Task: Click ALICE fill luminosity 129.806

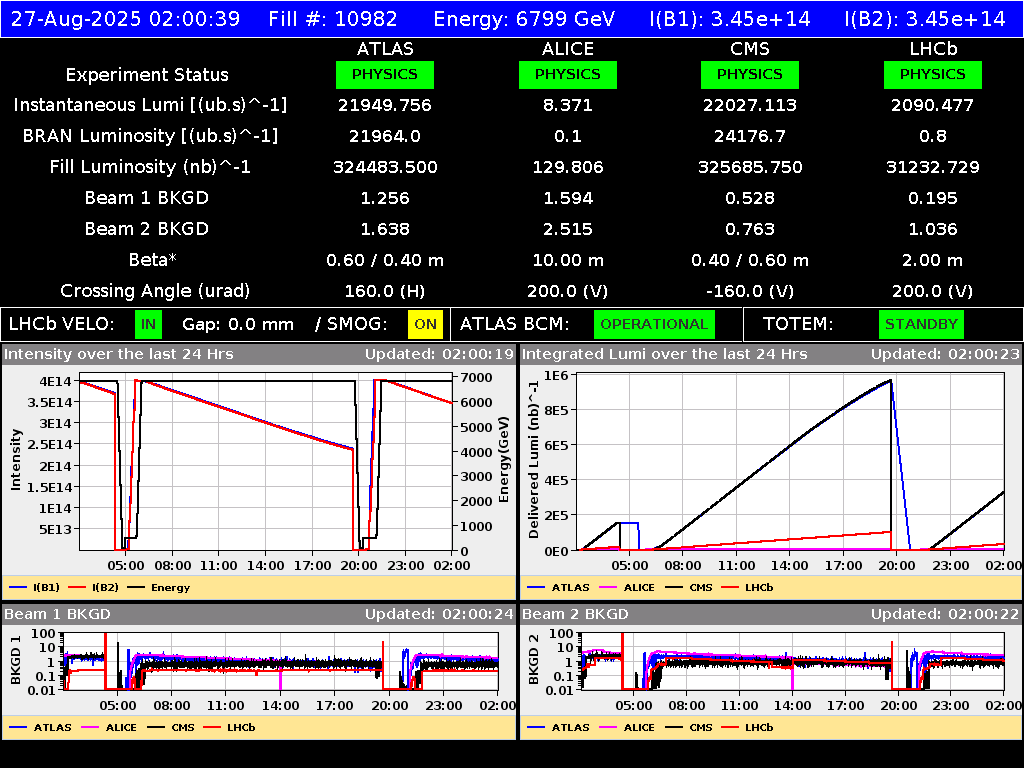Action: [568, 167]
